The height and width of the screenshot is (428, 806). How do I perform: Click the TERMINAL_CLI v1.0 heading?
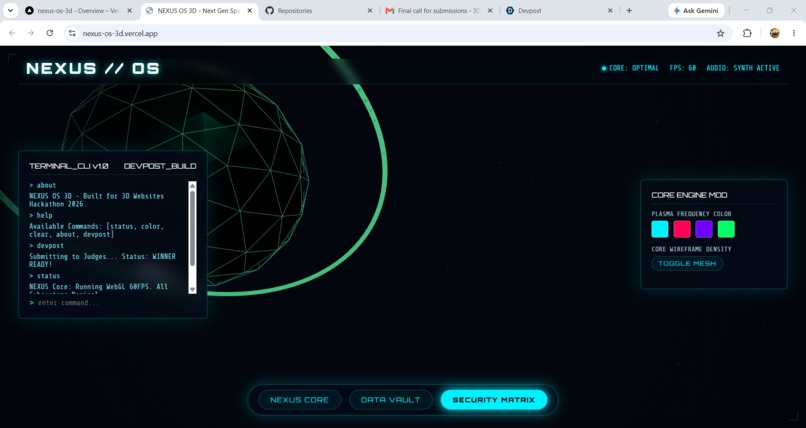(x=69, y=166)
